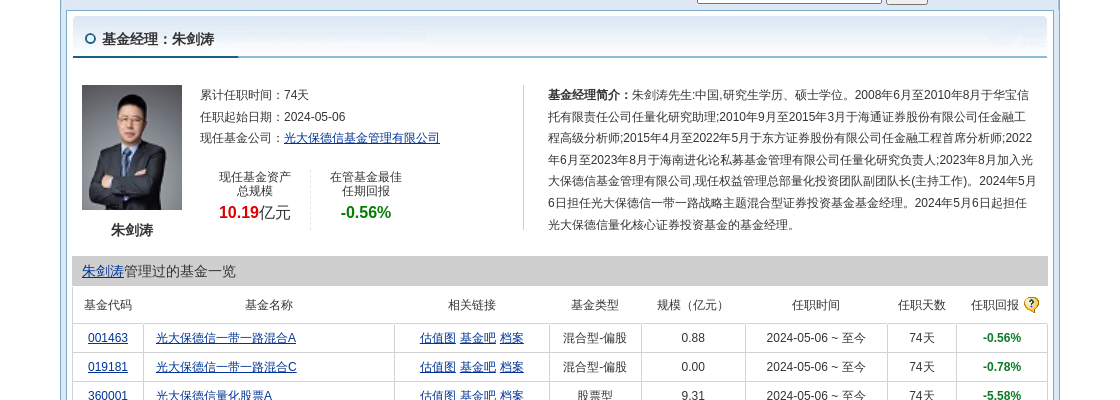Click the button next to search field
1120x400 pixels.
tap(906, 1)
